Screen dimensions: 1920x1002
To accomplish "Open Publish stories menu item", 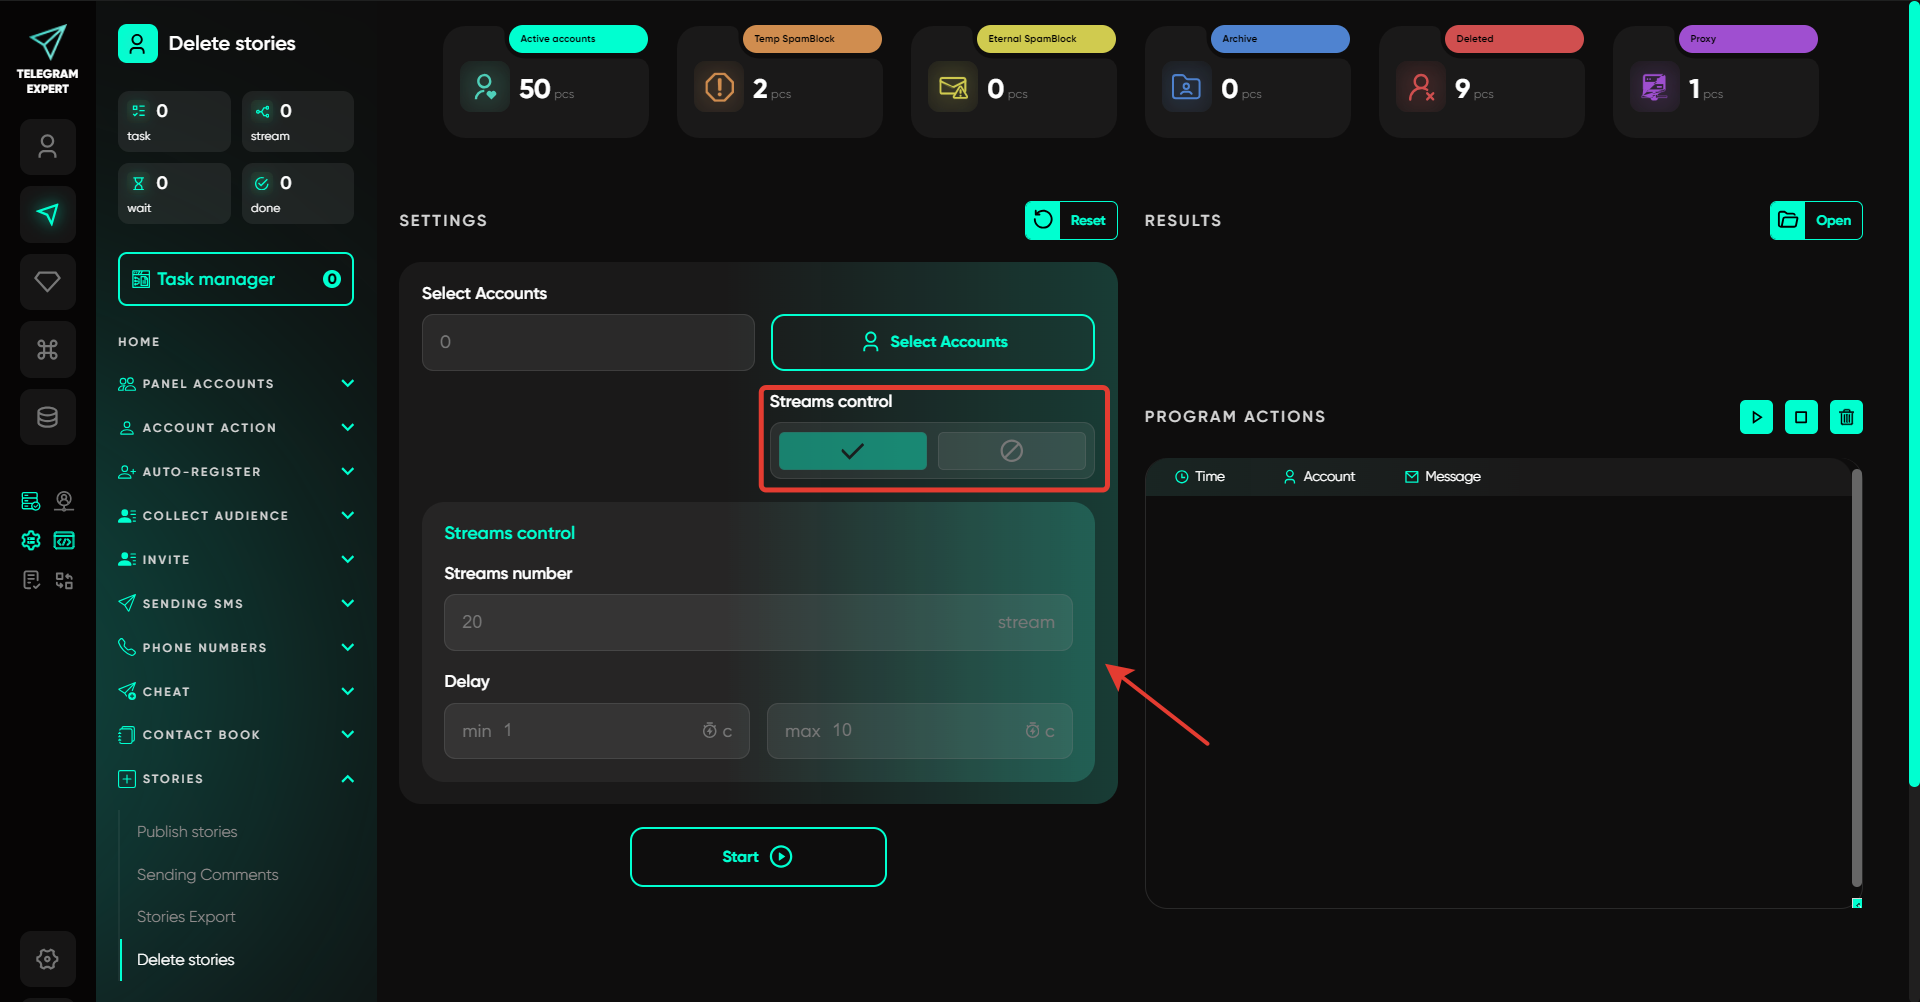I will [187, 832].
